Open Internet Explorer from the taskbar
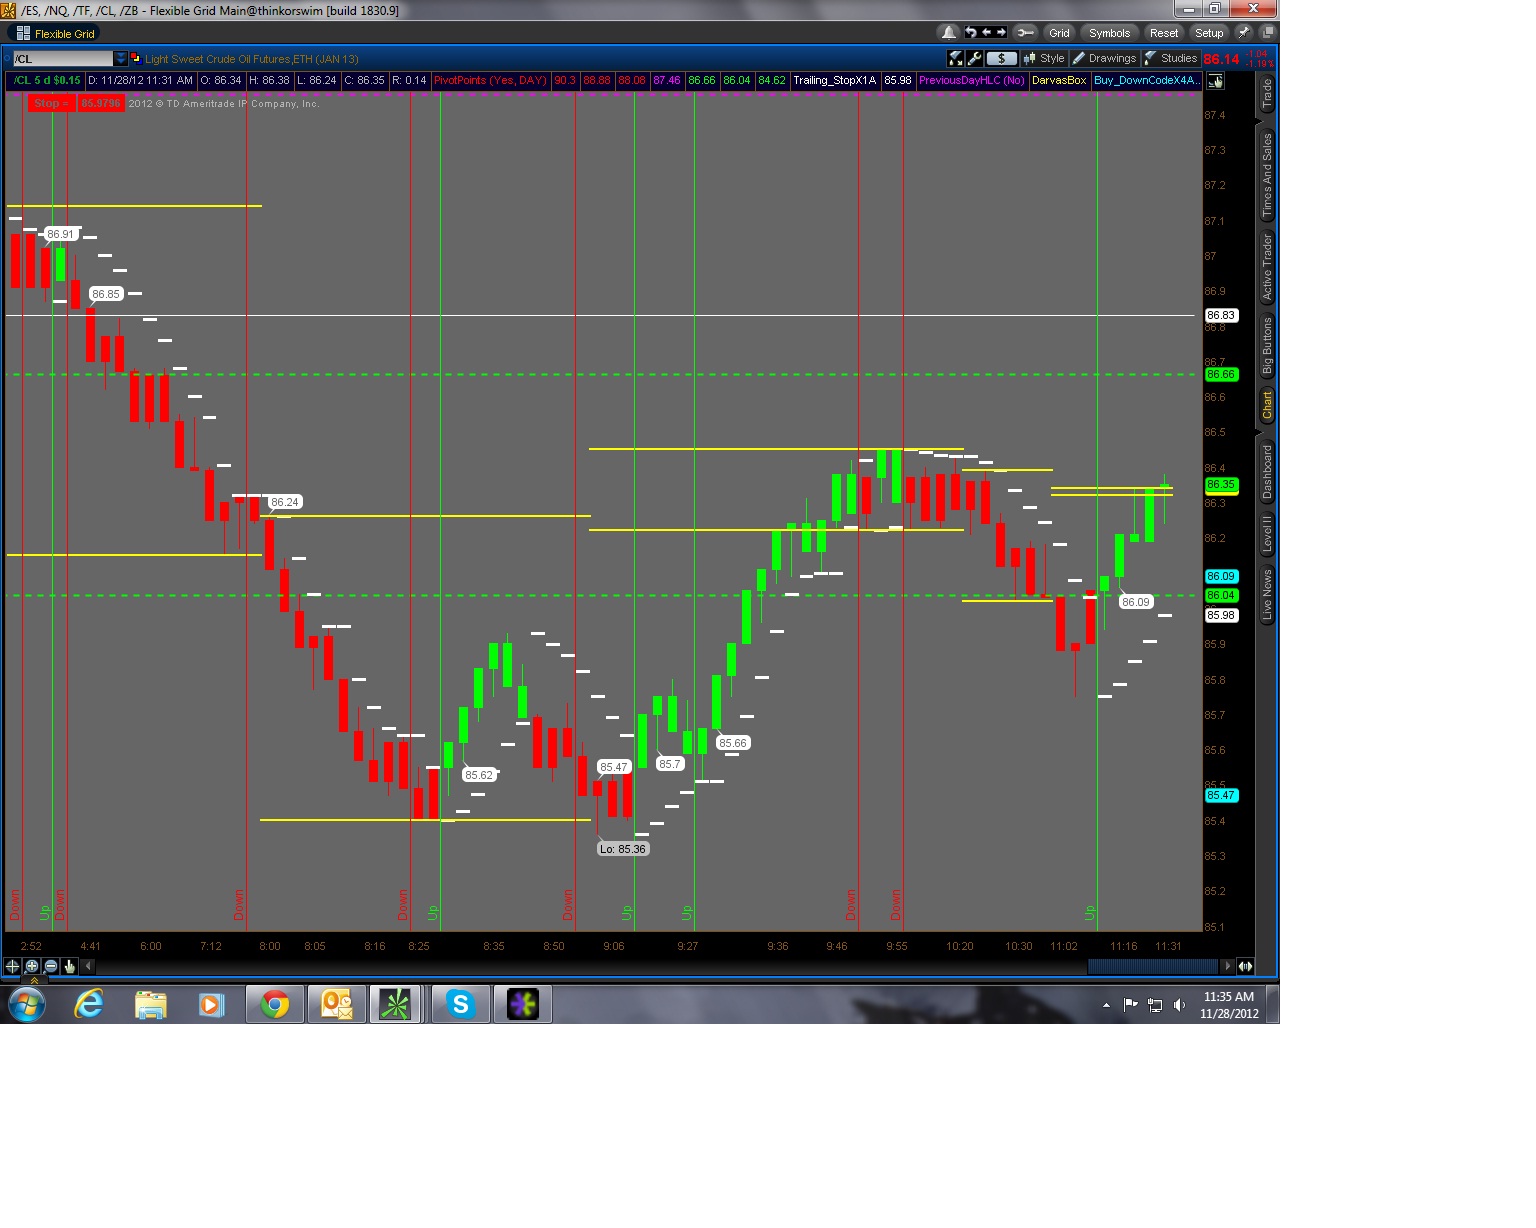1536x1228 pixels. [x=89, y=1004]
